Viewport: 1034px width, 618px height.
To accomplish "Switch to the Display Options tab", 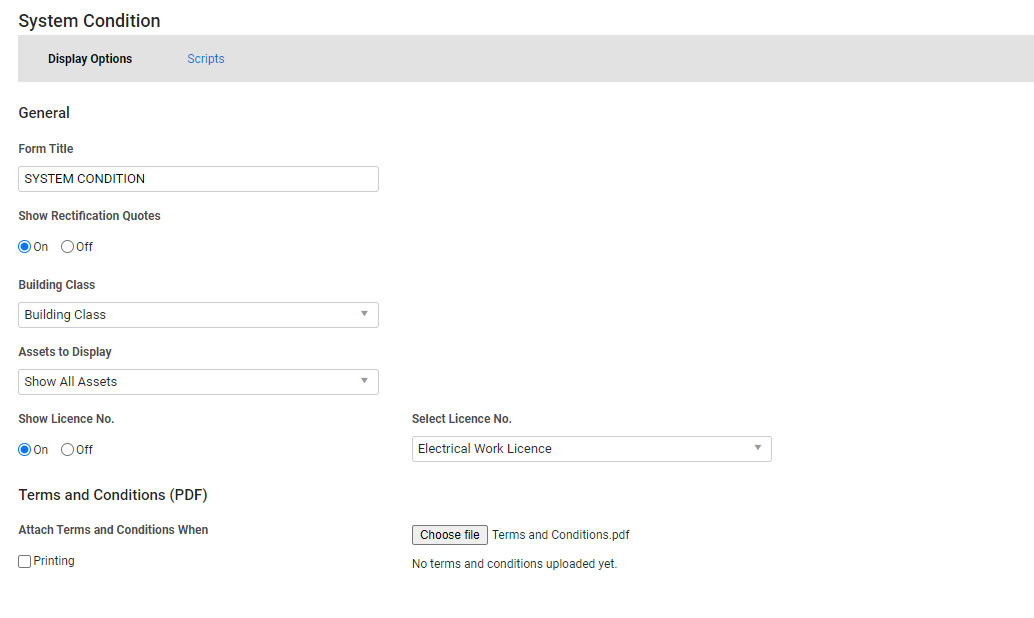I will point(90,58).
